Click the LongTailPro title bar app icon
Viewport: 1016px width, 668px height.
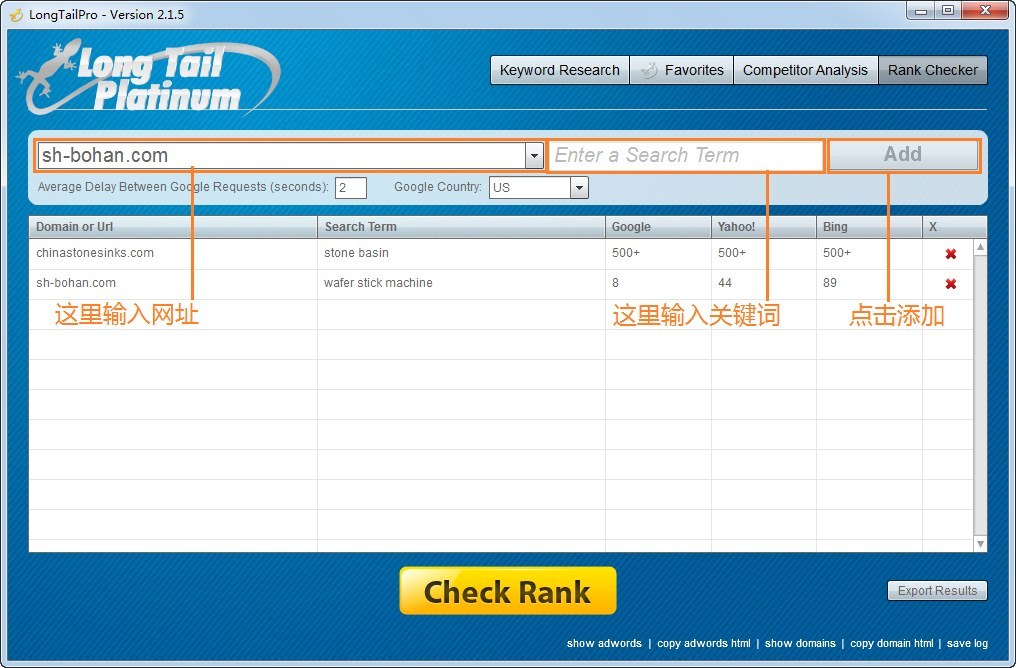[x=17, y=14]
